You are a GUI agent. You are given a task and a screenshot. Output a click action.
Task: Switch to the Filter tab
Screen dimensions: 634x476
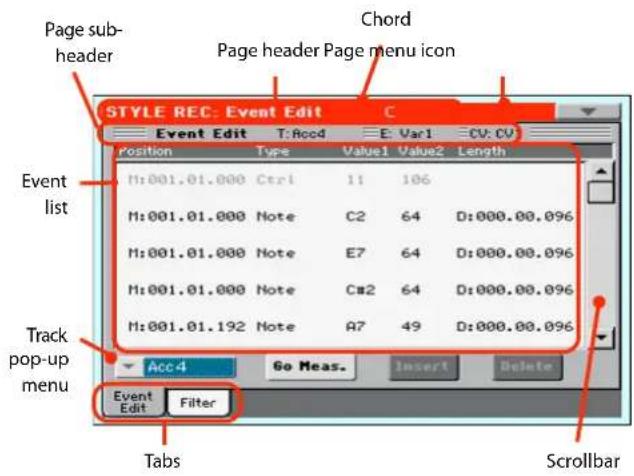pos(198,403)
